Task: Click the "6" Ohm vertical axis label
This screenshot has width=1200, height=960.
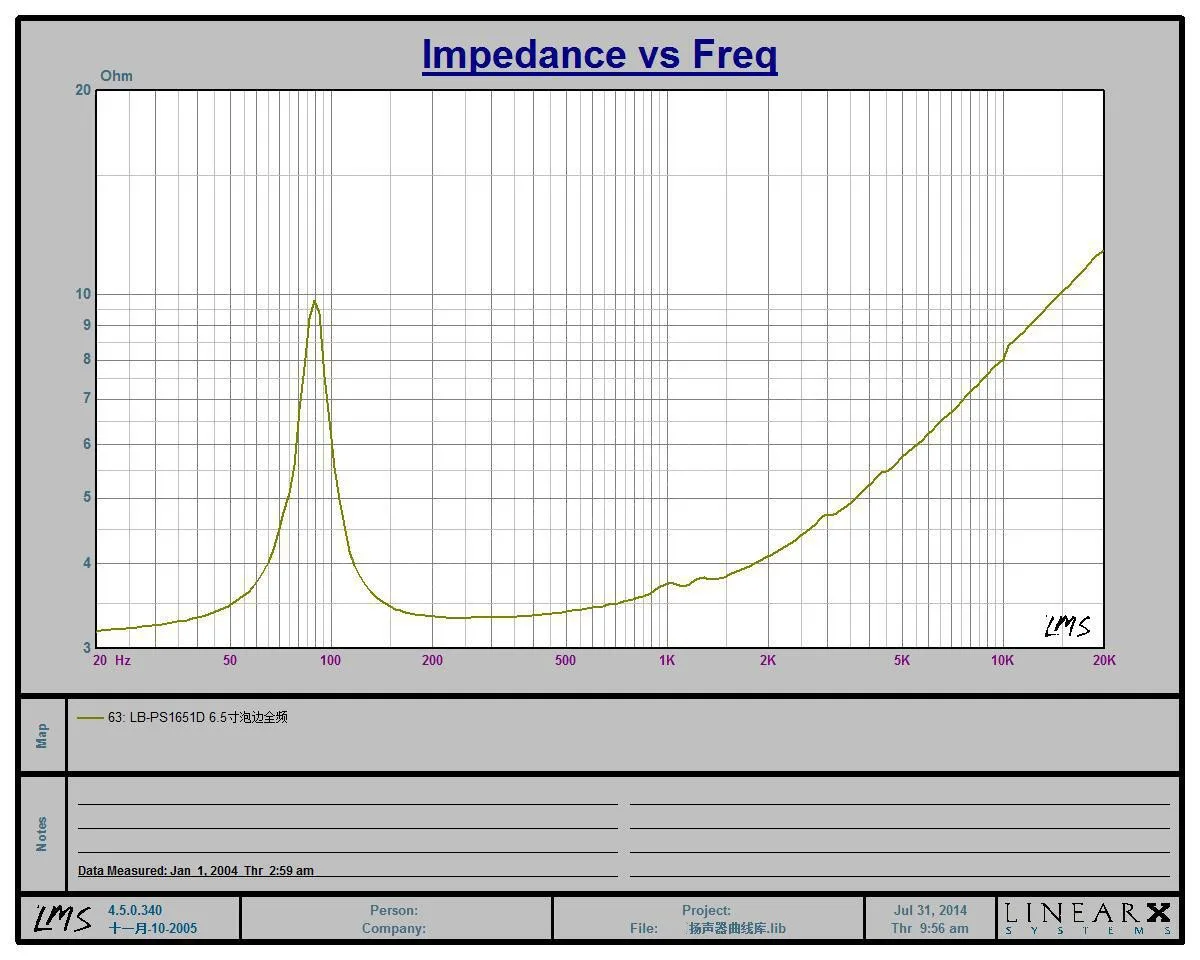Action: tap(87, 444)
